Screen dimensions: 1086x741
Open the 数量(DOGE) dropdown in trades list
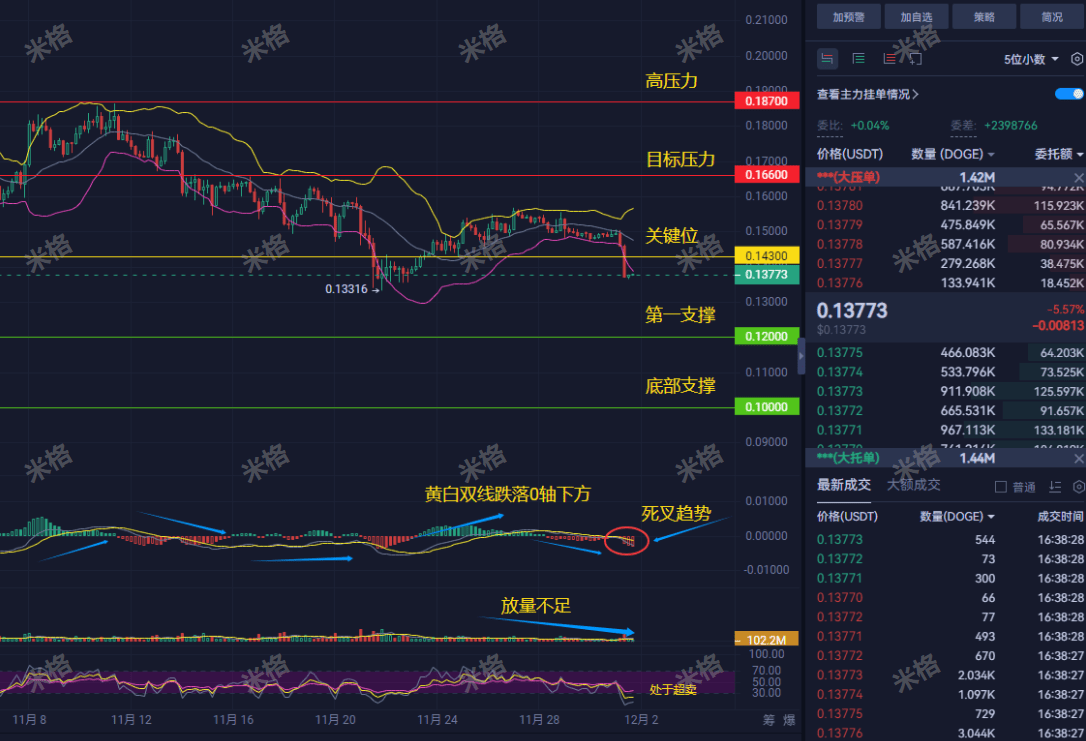[957, 517]
